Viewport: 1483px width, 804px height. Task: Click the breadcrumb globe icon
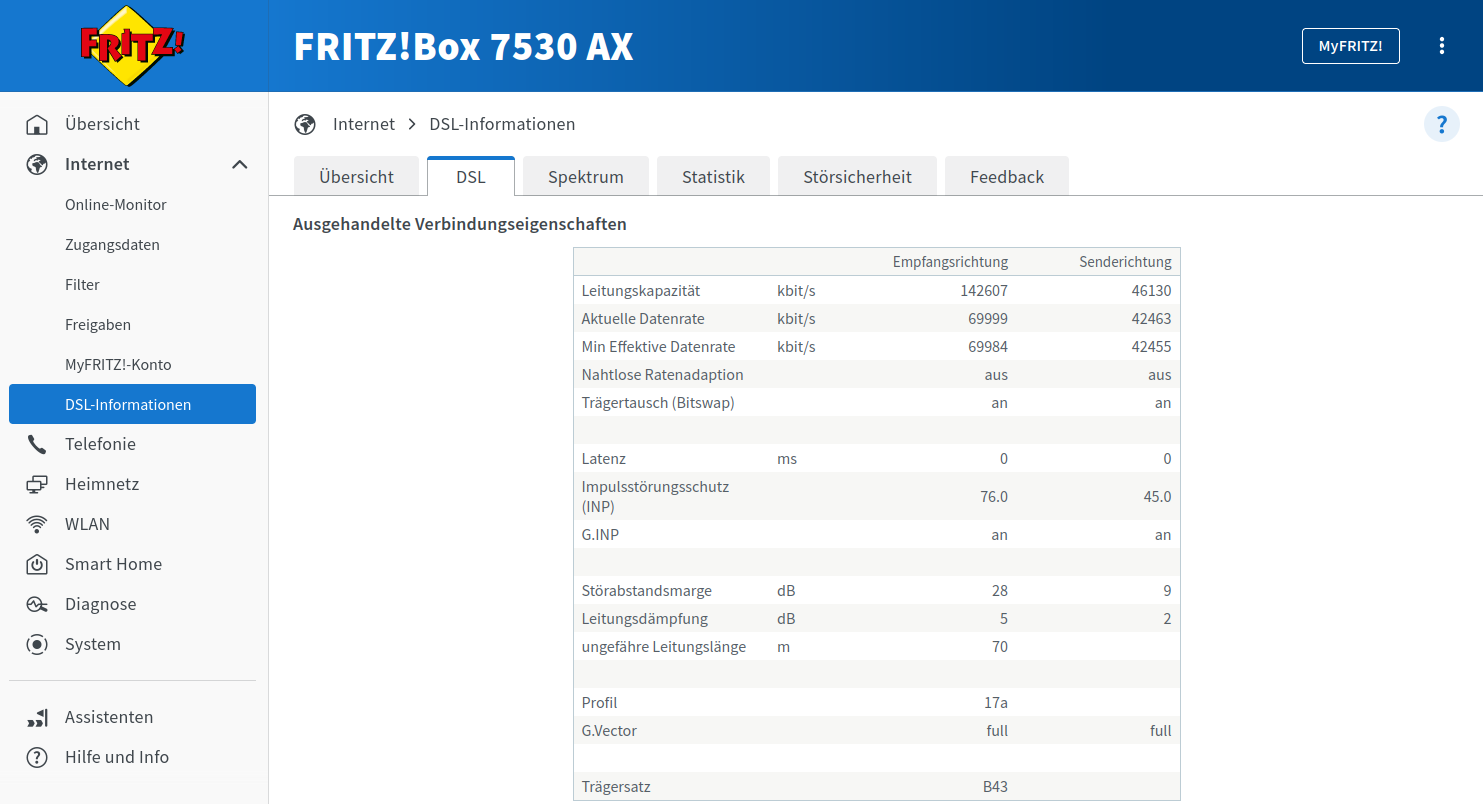pos(305,124)
